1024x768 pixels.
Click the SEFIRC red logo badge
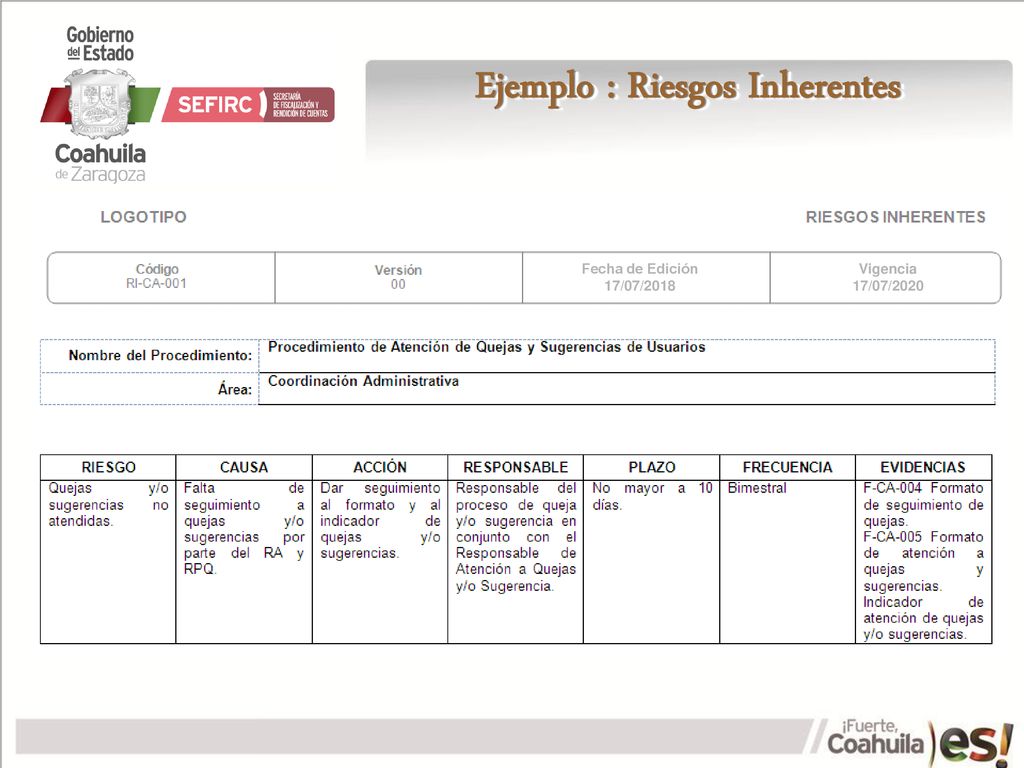pyautogui.click(x=248, y=104)
